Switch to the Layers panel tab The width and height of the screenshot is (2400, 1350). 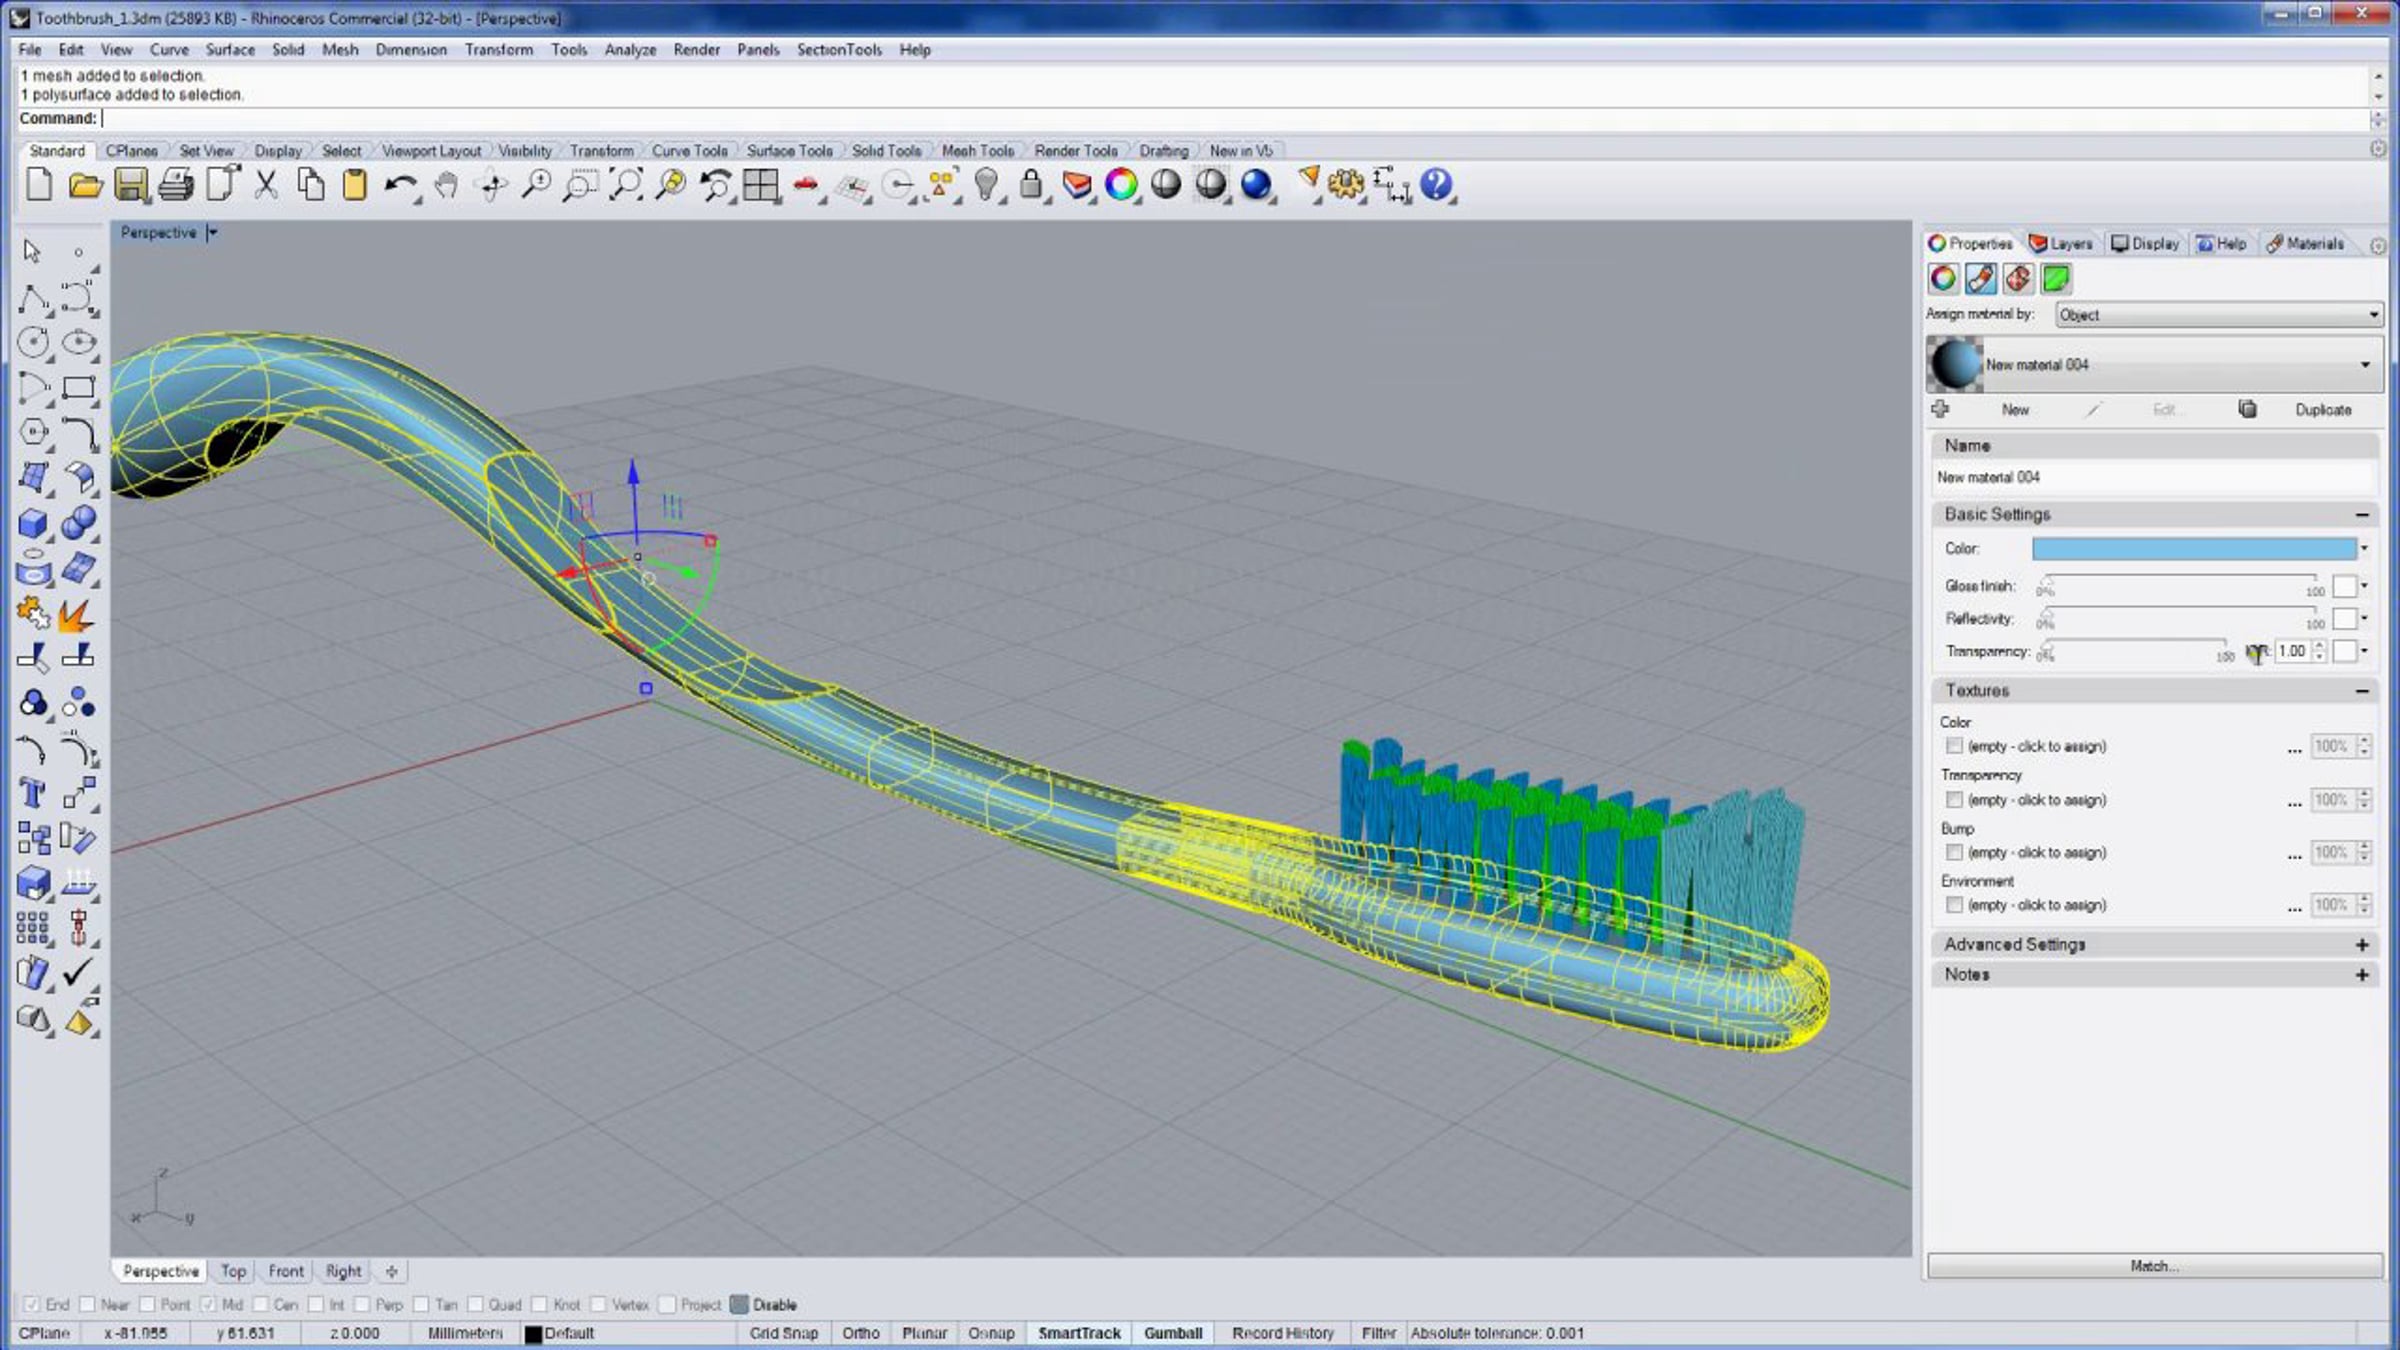tap(2061, 244)
